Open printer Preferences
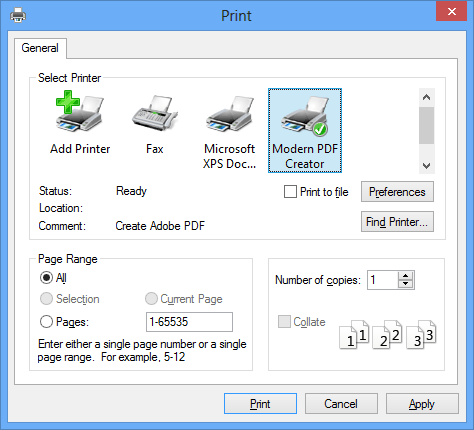474x430 pixels. click(397, 192)
